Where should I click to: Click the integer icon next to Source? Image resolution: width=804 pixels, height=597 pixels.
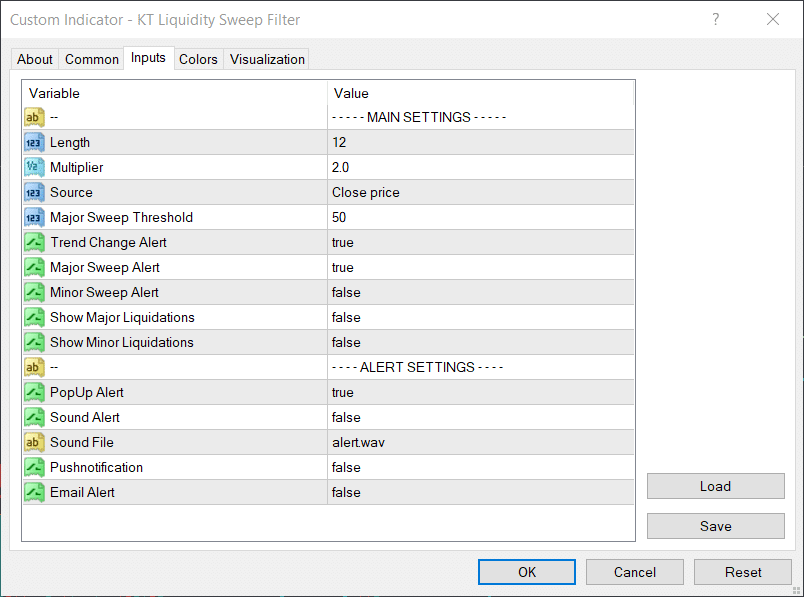coord(34,192)
